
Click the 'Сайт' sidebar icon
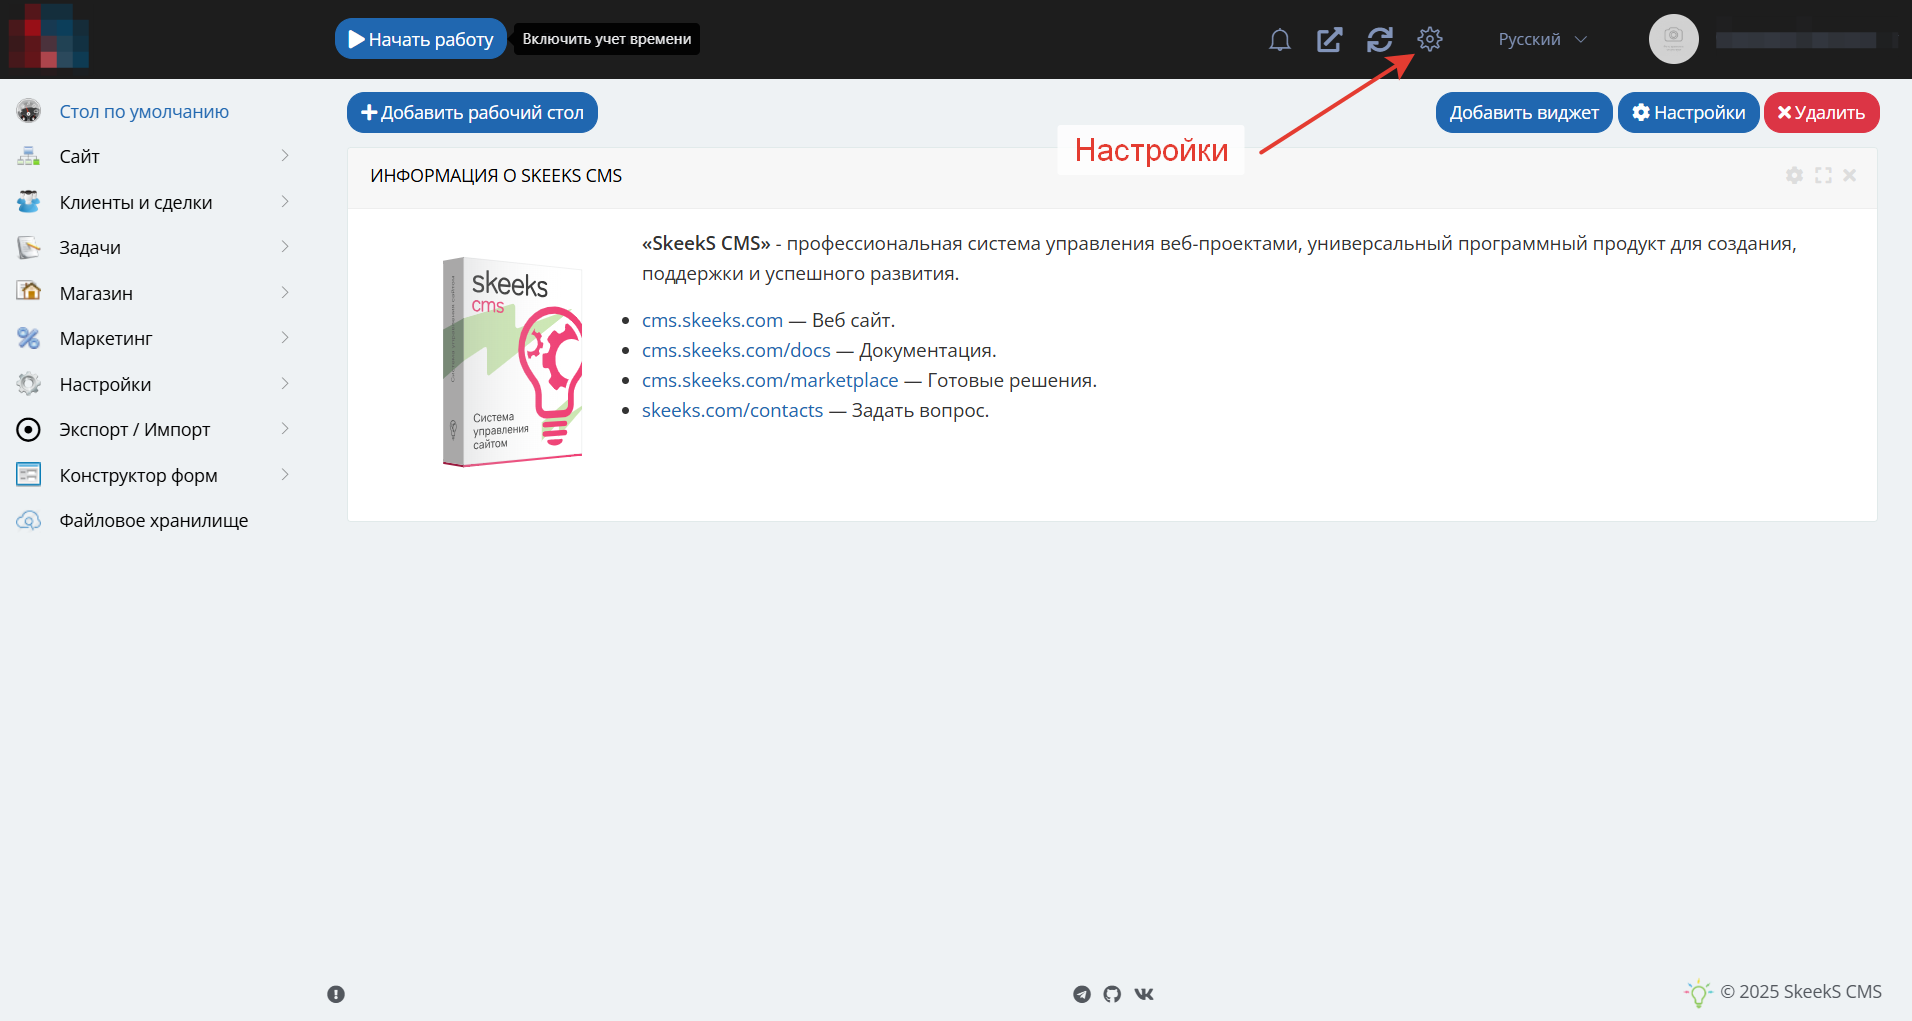pyautogui.click(x=29, y=156)
